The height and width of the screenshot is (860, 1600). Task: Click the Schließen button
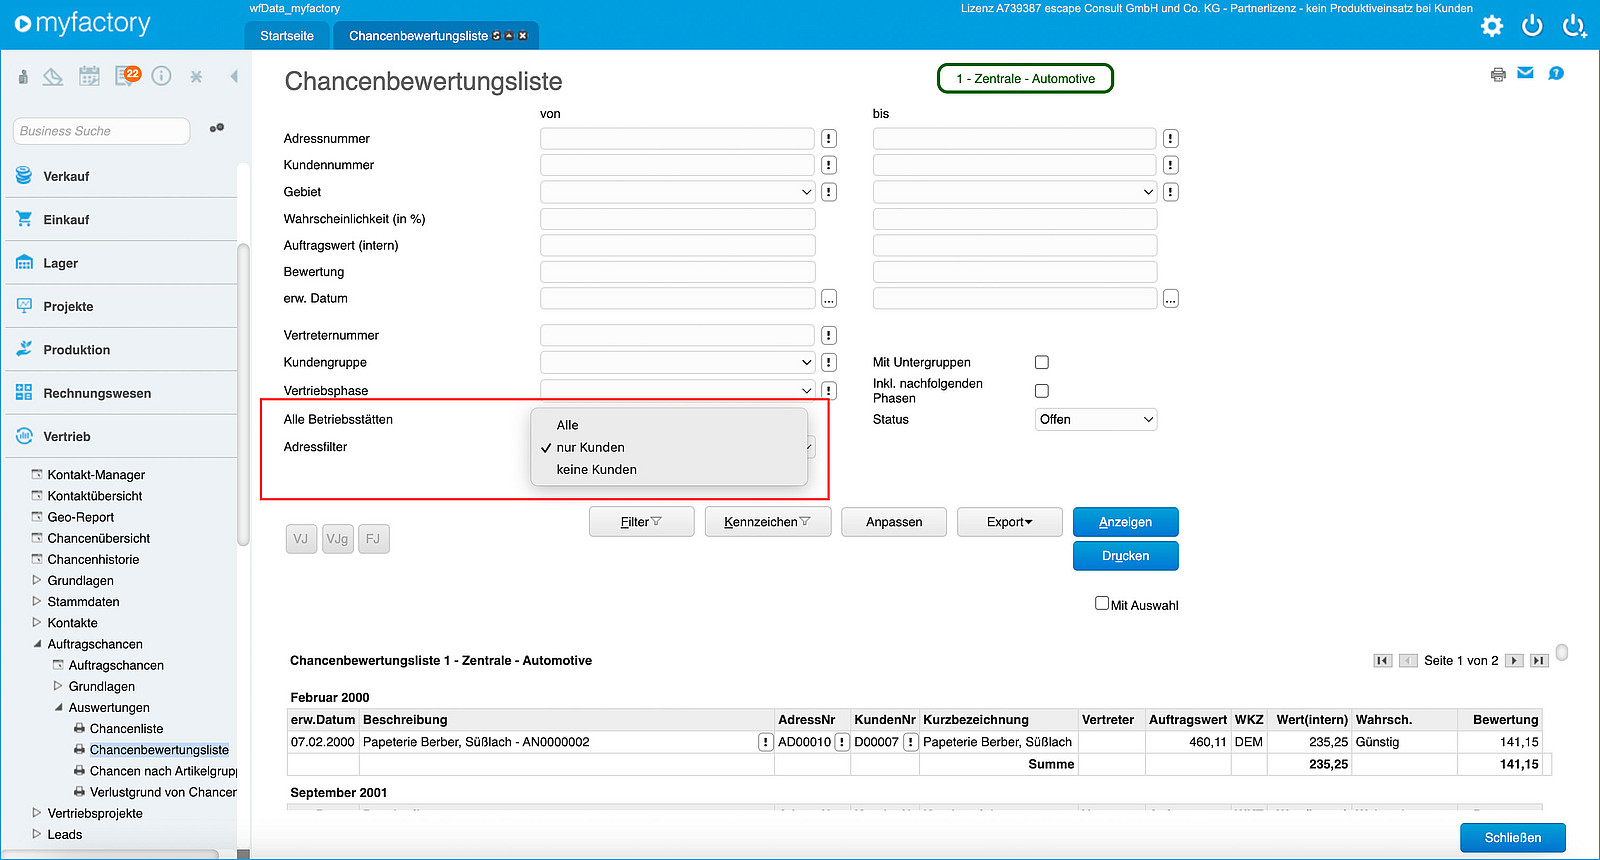(1513, 838)
